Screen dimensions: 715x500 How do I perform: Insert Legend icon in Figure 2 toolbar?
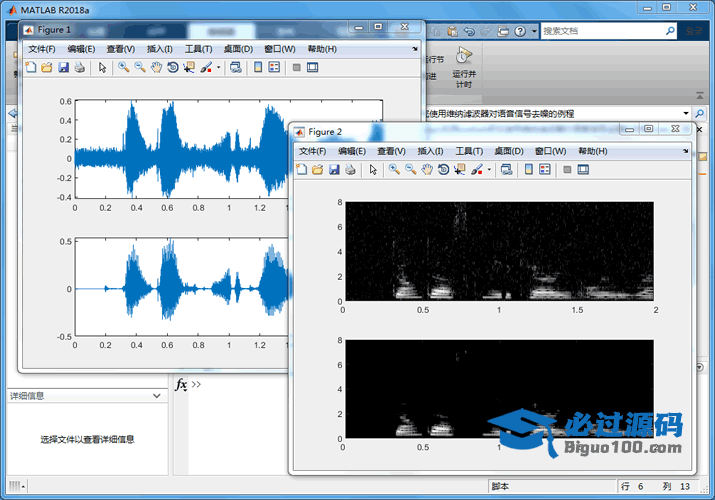point(545,170)
